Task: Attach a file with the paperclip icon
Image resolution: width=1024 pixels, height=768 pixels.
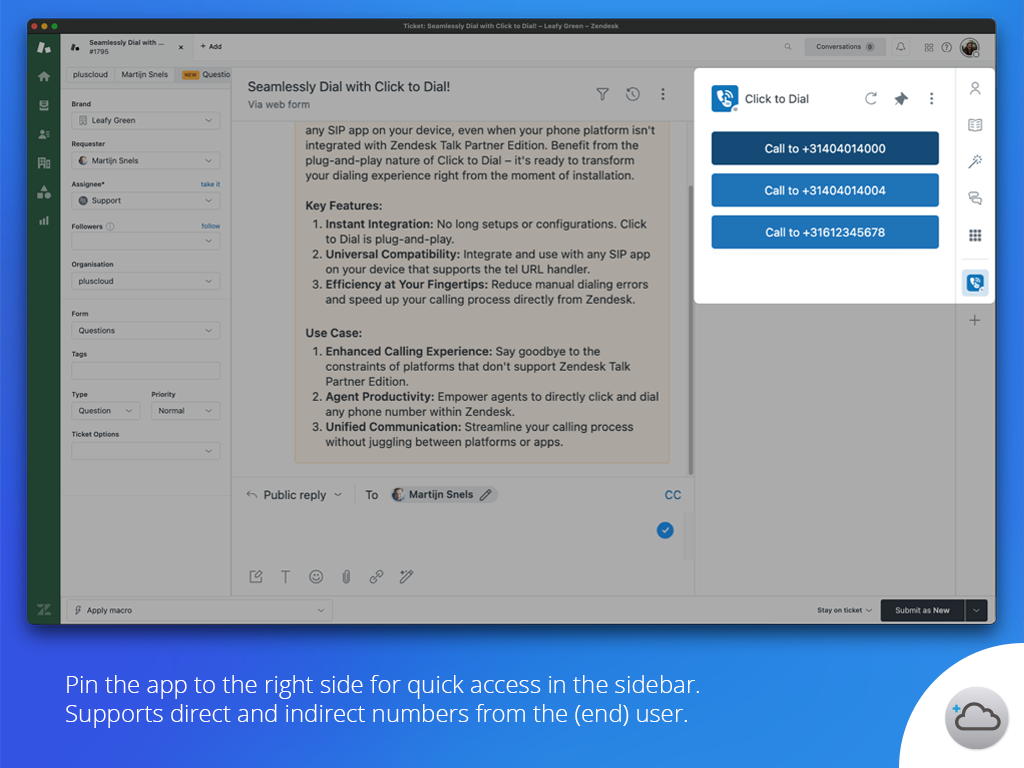Action: tap(346, 577)
